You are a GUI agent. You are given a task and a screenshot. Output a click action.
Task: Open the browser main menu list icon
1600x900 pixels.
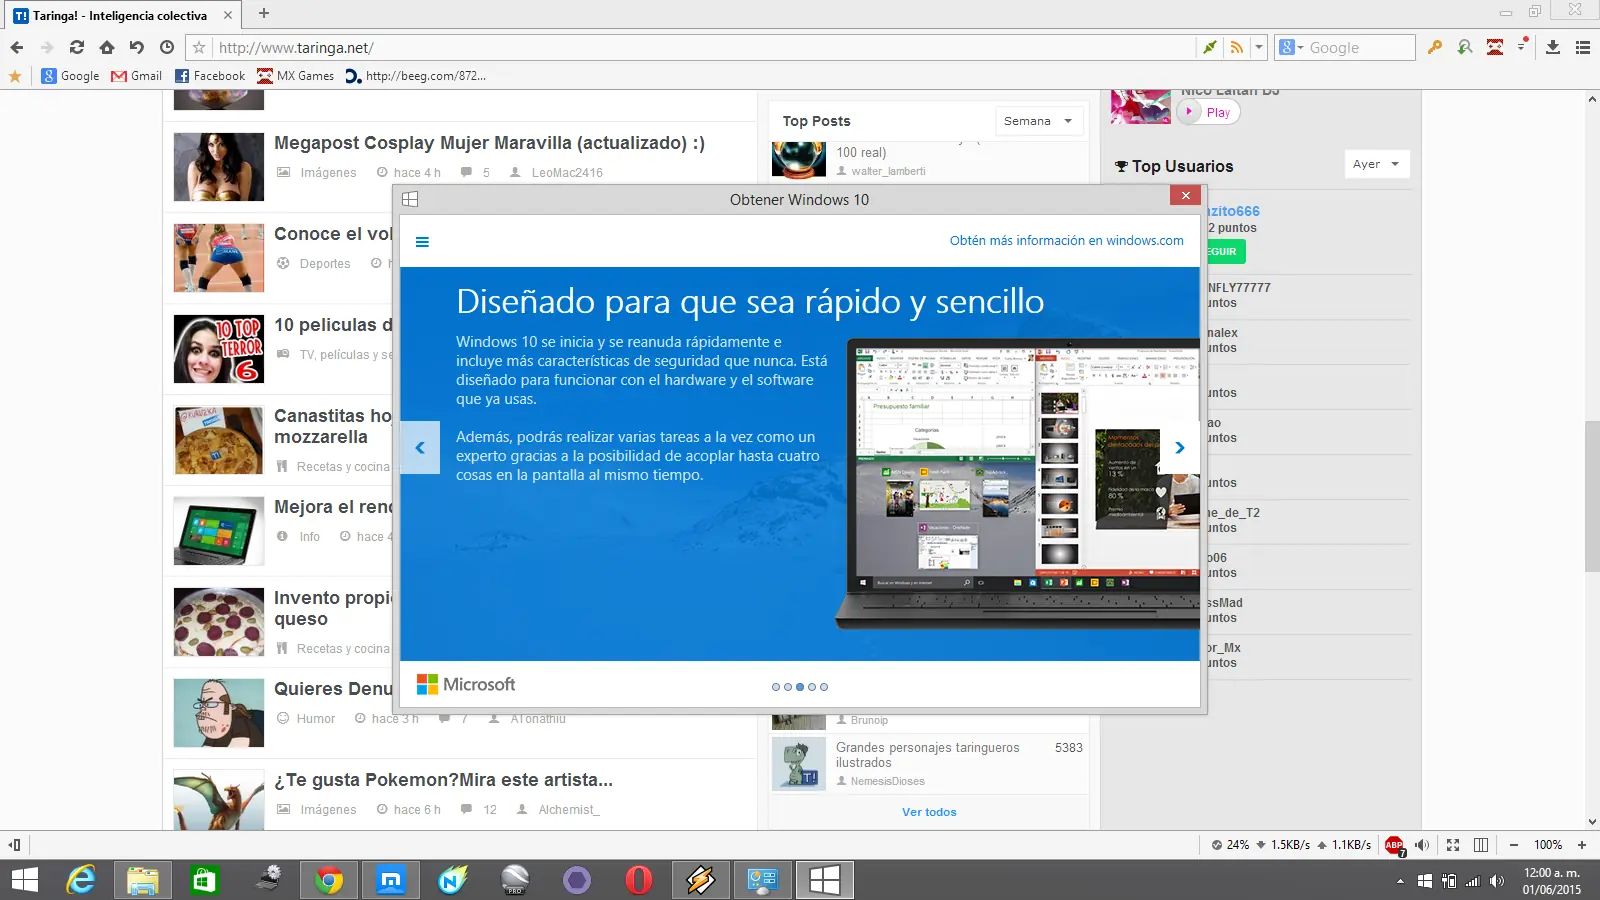coord(1583,47)
